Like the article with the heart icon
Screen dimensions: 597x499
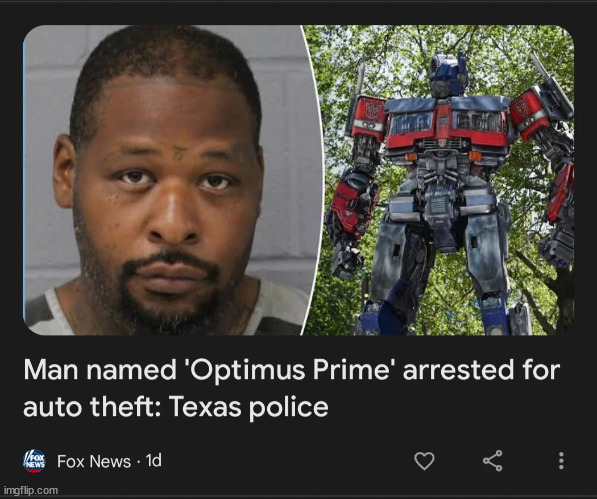click(424, 461)
